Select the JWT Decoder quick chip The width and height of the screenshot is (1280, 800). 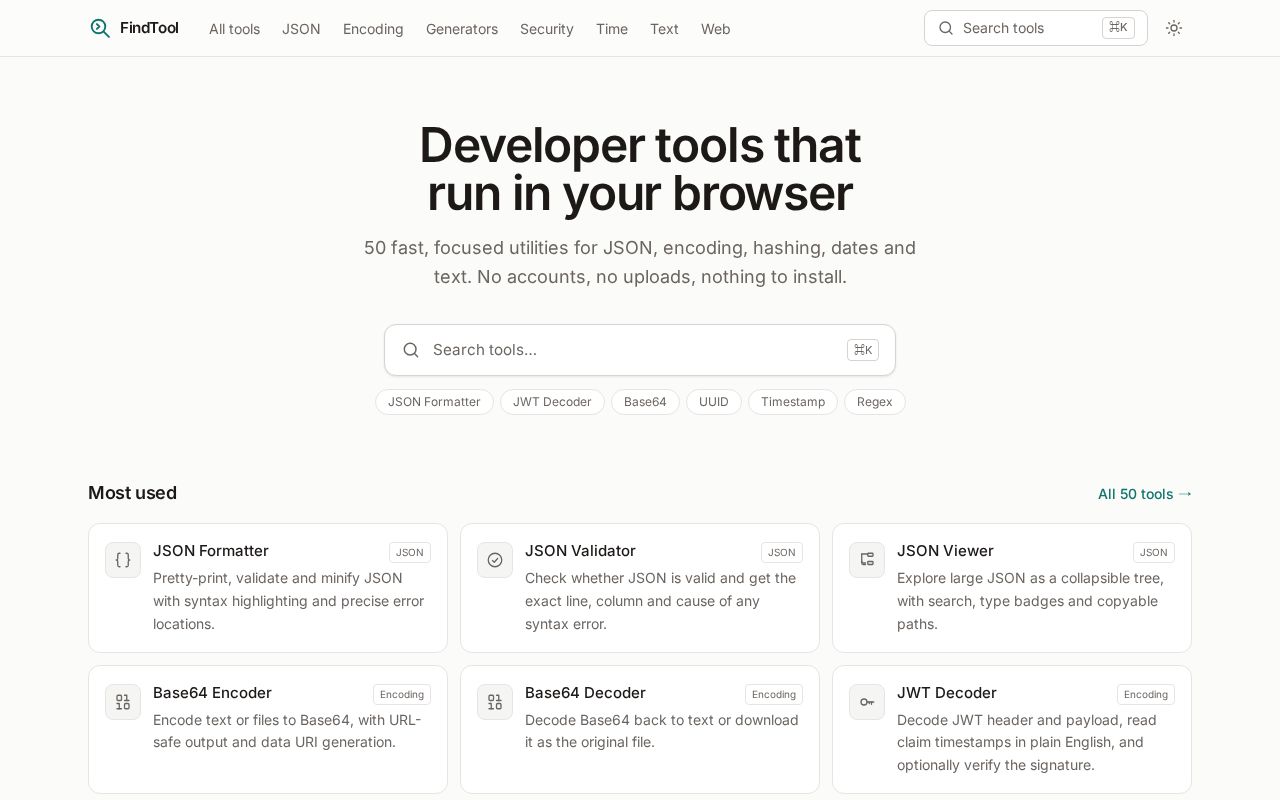click(x=552, y=402)
